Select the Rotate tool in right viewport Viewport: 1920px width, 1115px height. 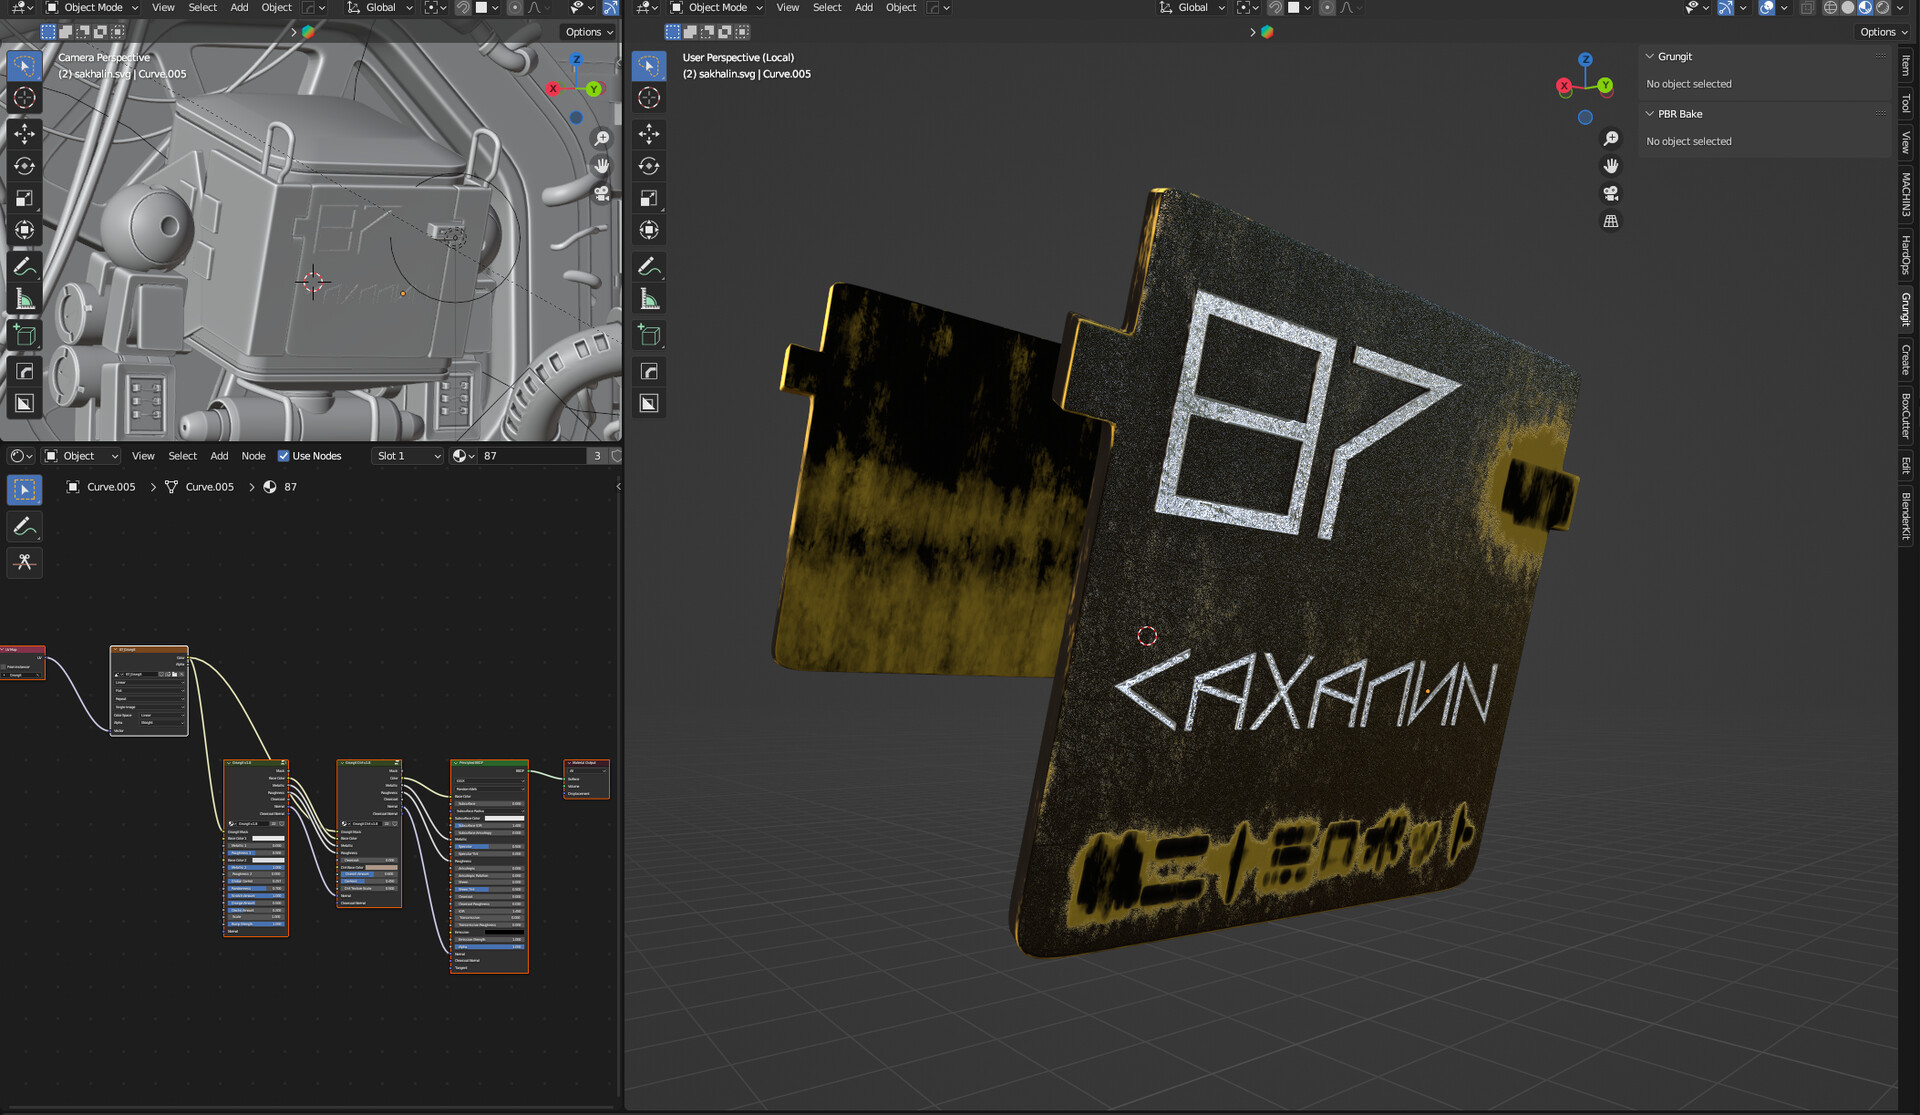point(649,166)
